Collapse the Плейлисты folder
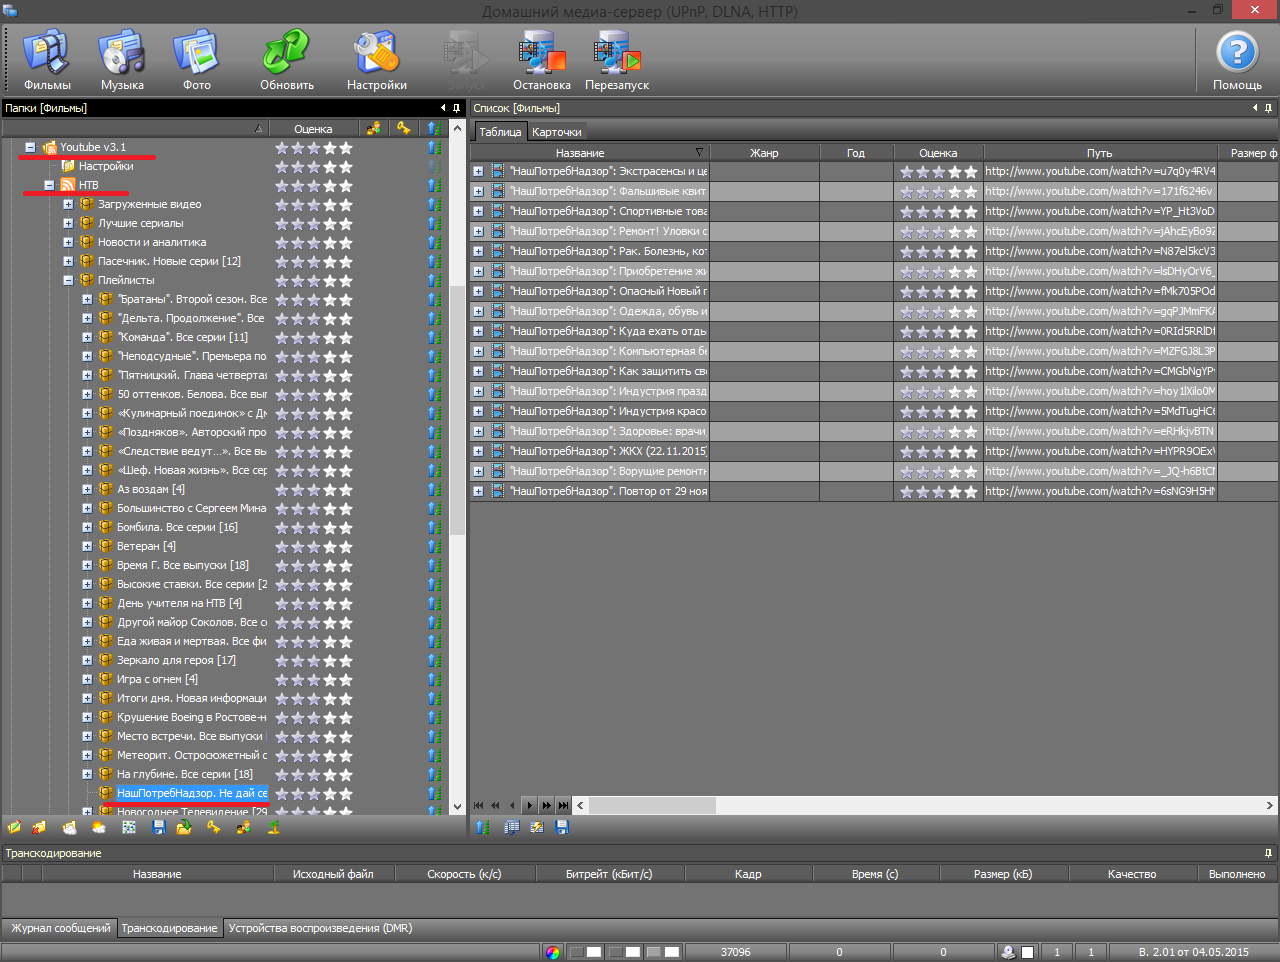The width and height of the screenshot is (1280, 962). pyautogui.click(x=68, y=280)
